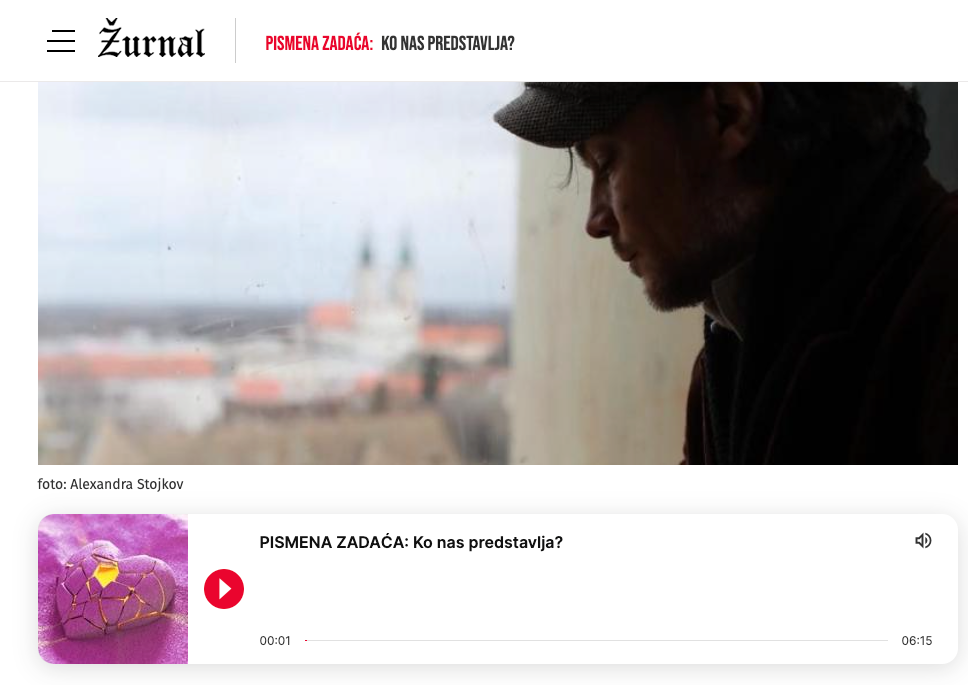Seek to the middle of the audio progress bar

[596, 641]
